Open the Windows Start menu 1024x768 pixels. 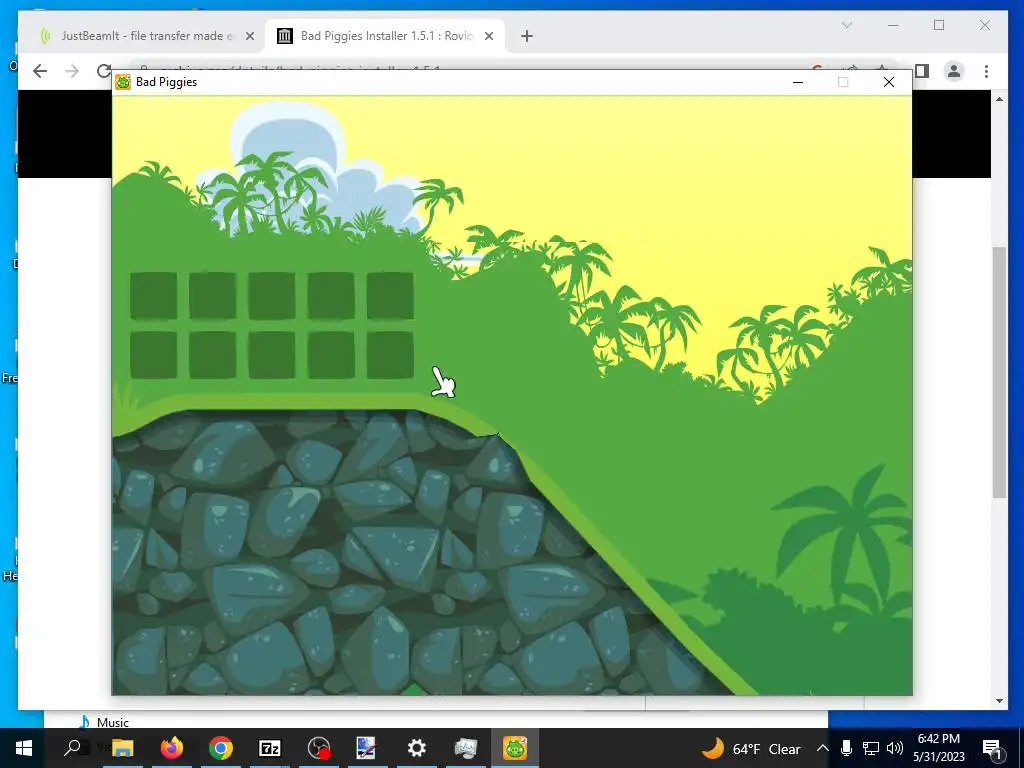[24, 748]
